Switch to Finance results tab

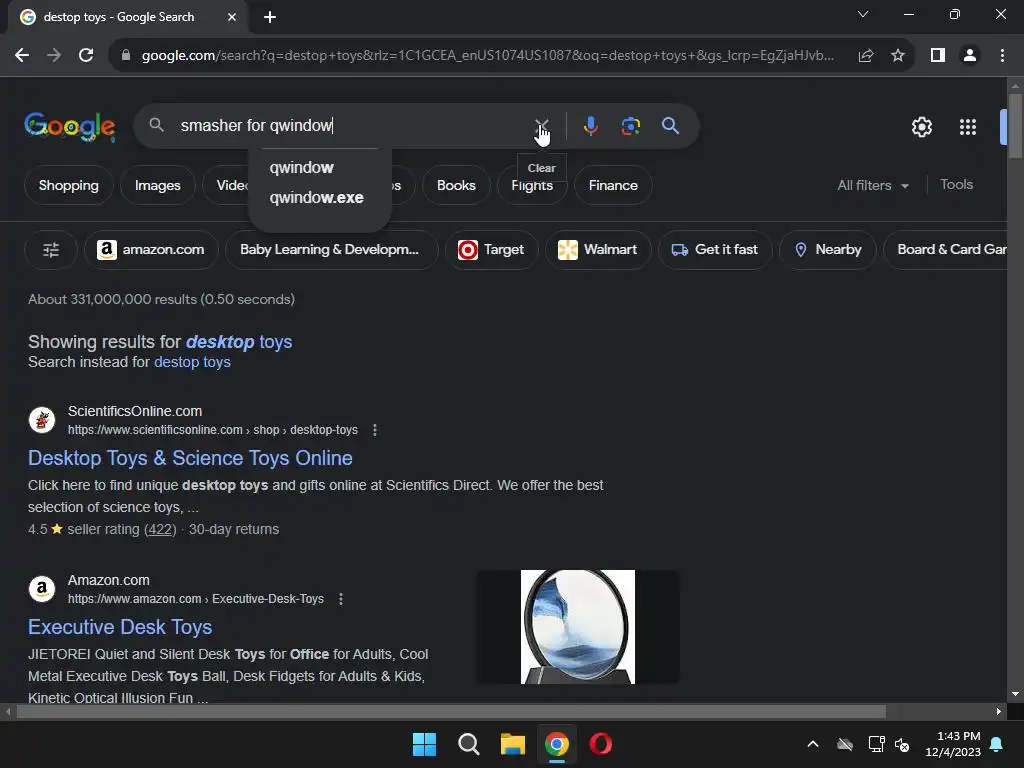(613, 185)
